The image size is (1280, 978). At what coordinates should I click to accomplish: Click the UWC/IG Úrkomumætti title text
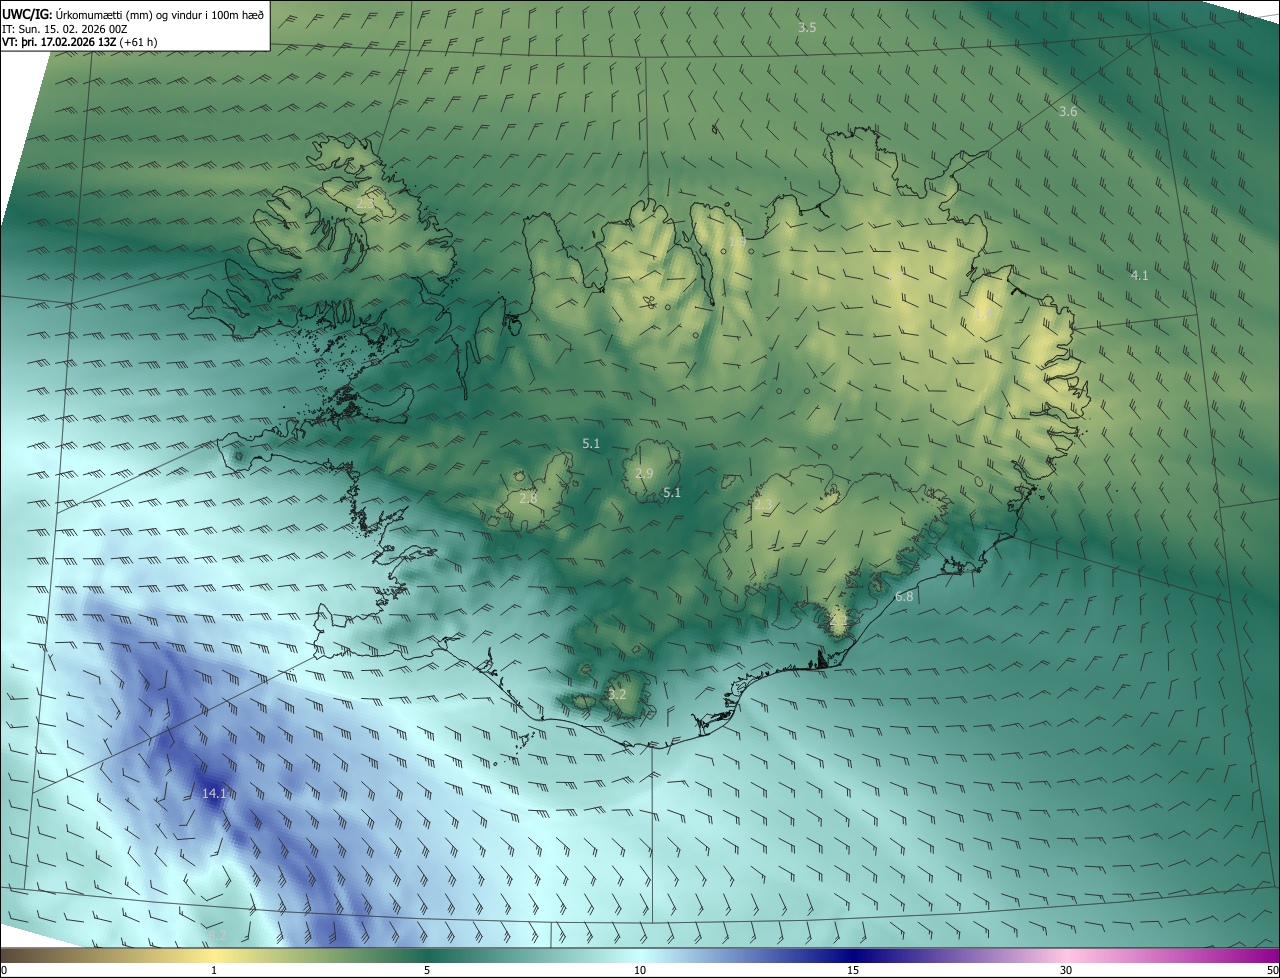[x=133, y=14]
